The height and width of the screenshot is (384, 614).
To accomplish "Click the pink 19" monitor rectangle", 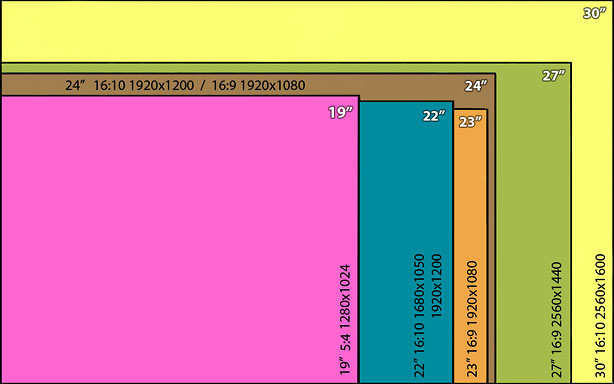I will click(x=180, y=240).
